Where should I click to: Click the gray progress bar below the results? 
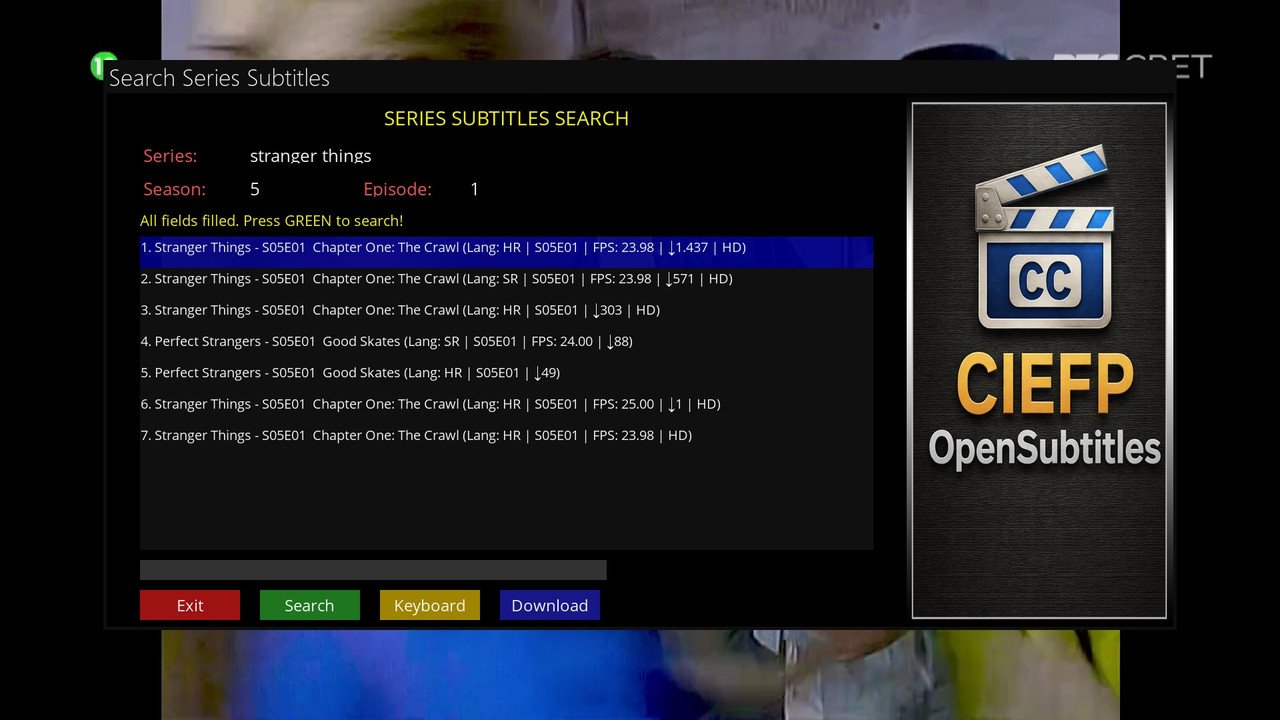[373, 570]
